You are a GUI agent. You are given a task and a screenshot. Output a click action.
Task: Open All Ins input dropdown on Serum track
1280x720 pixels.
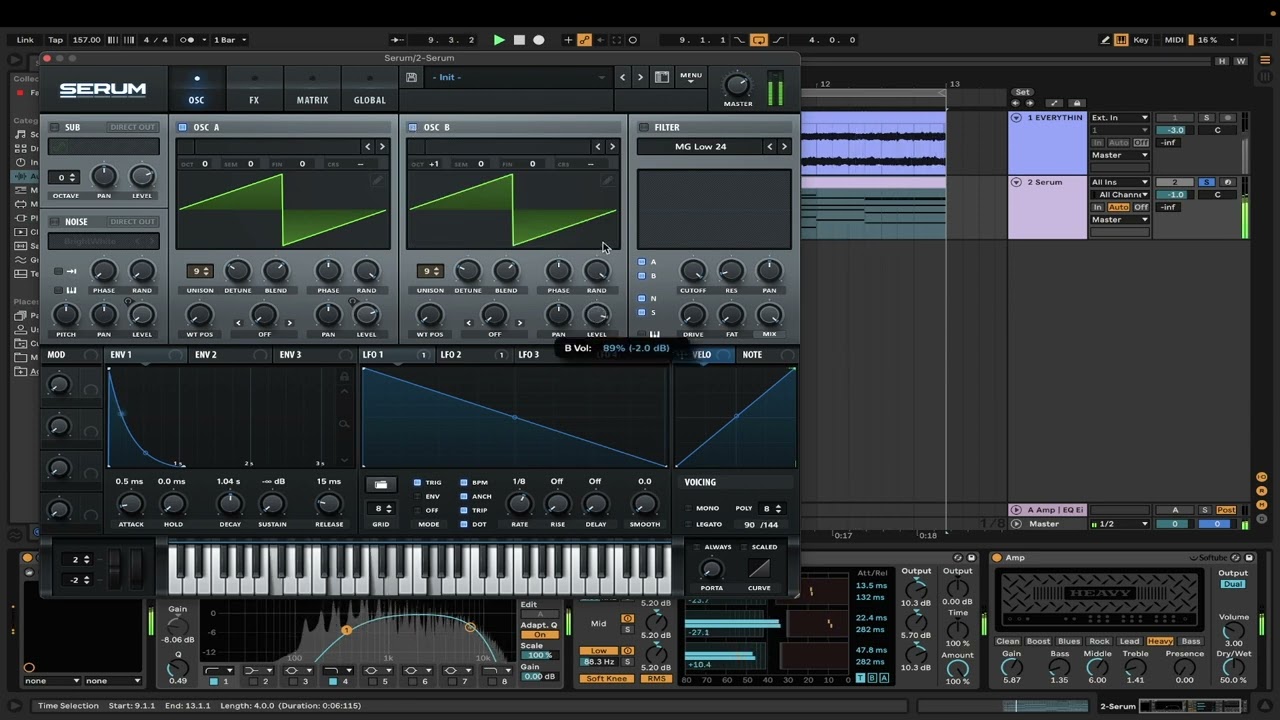pyautogui.click(x=1119, y=182)
